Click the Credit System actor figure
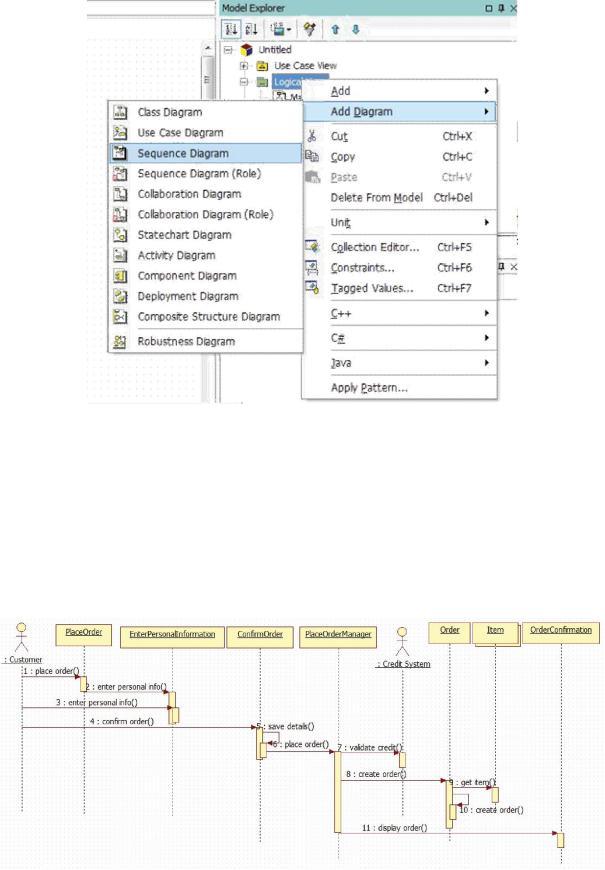Viewport: 605px width, 870px height. [x=402, y=642]
